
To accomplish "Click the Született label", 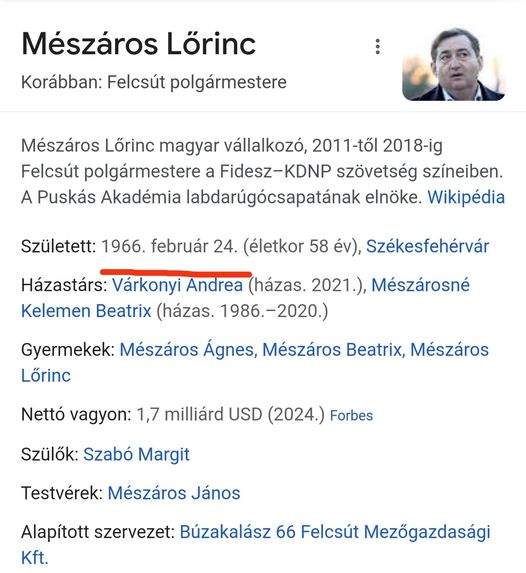I will point(58,246).
